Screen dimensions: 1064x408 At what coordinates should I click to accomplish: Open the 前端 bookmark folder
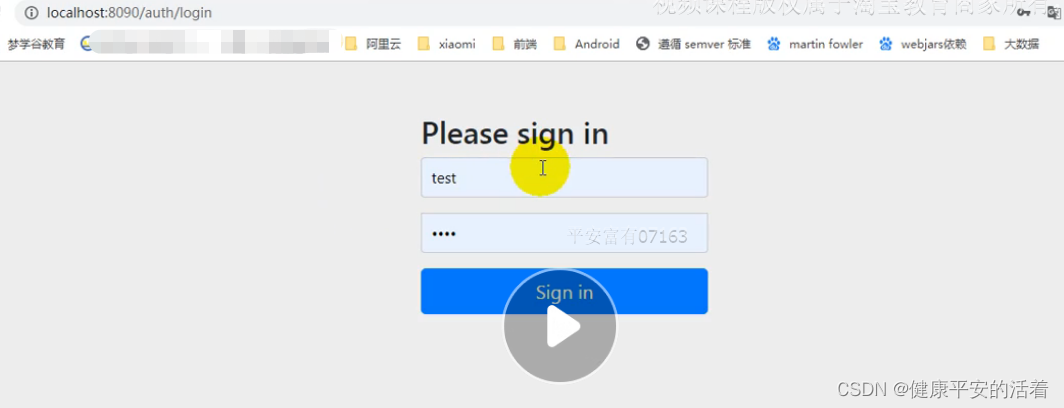click(514, 44)
